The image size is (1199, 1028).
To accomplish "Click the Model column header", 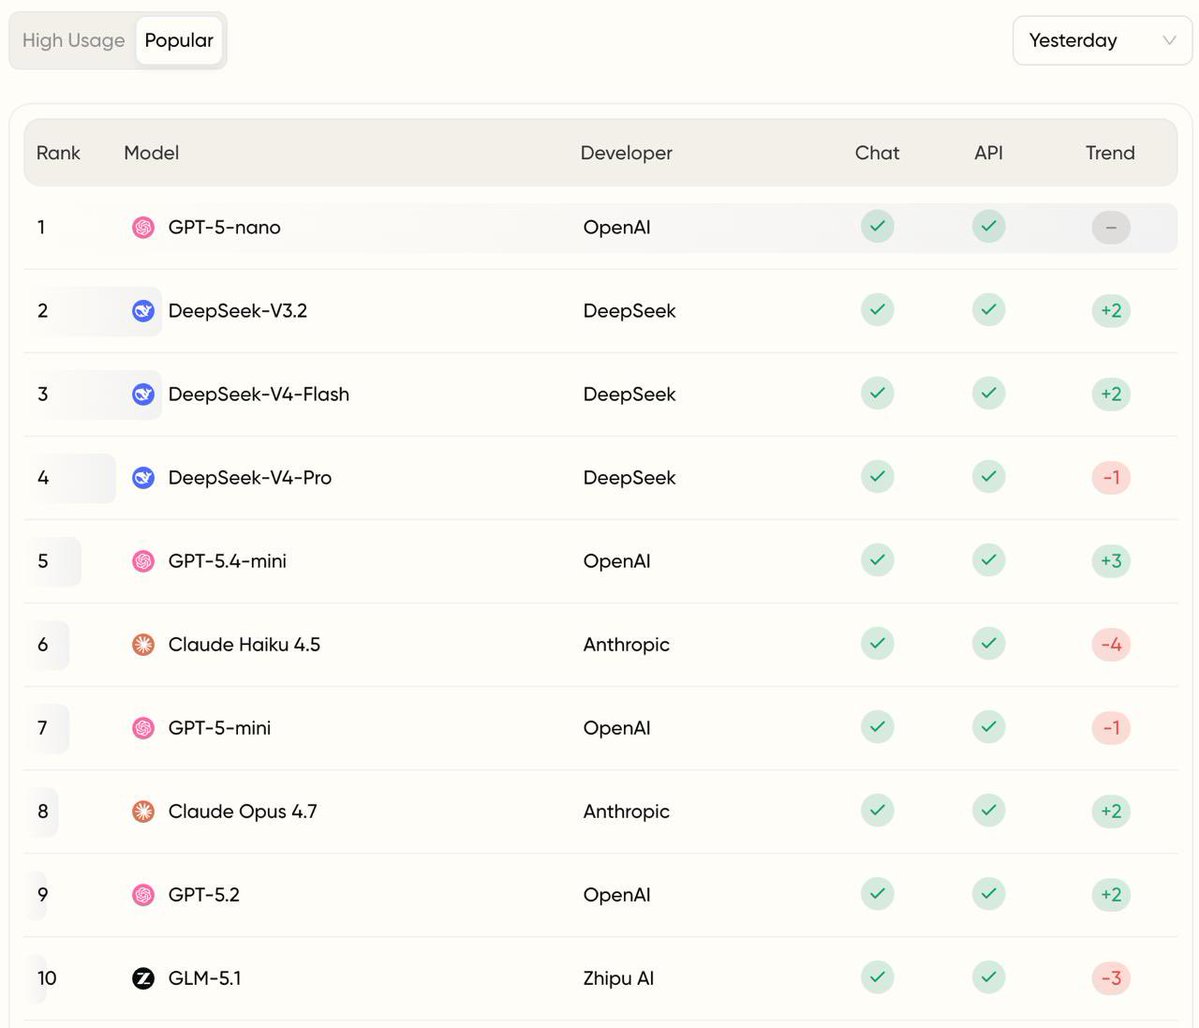I will [x=151, y=153].
